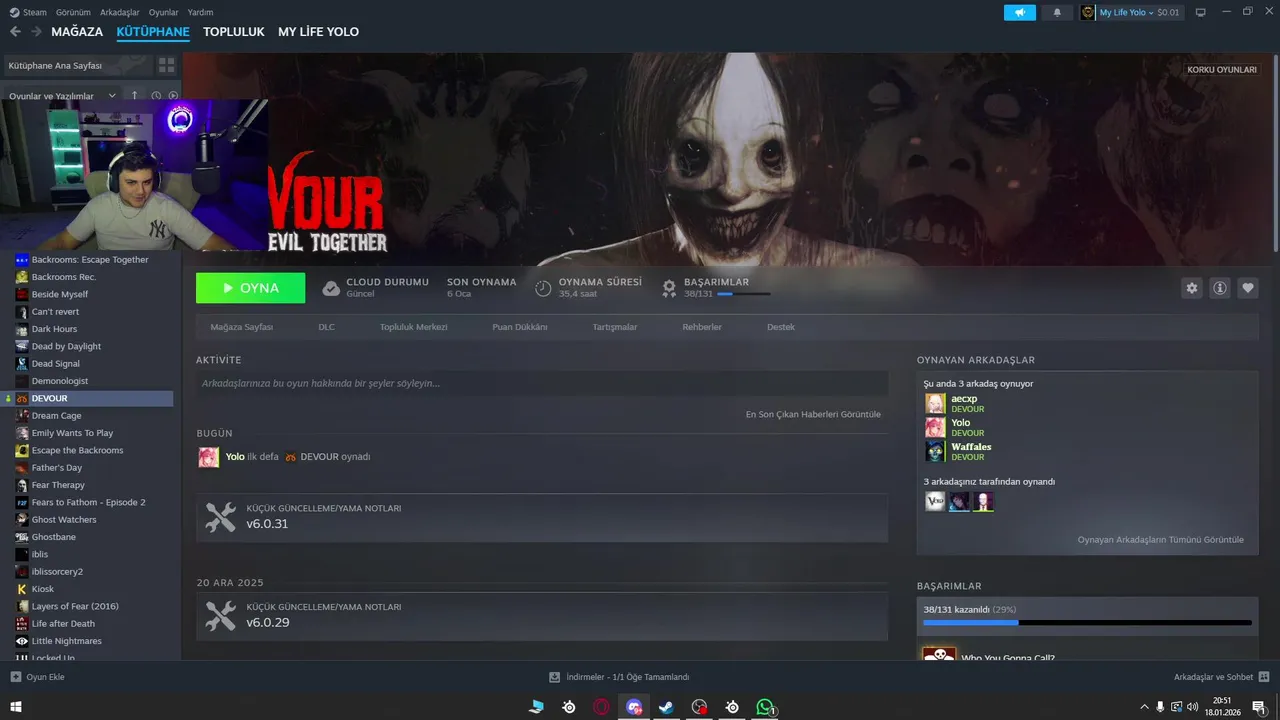
Task: Open Puan Dükkânı link
Action: pyautogui.click(x=520, y=327)
